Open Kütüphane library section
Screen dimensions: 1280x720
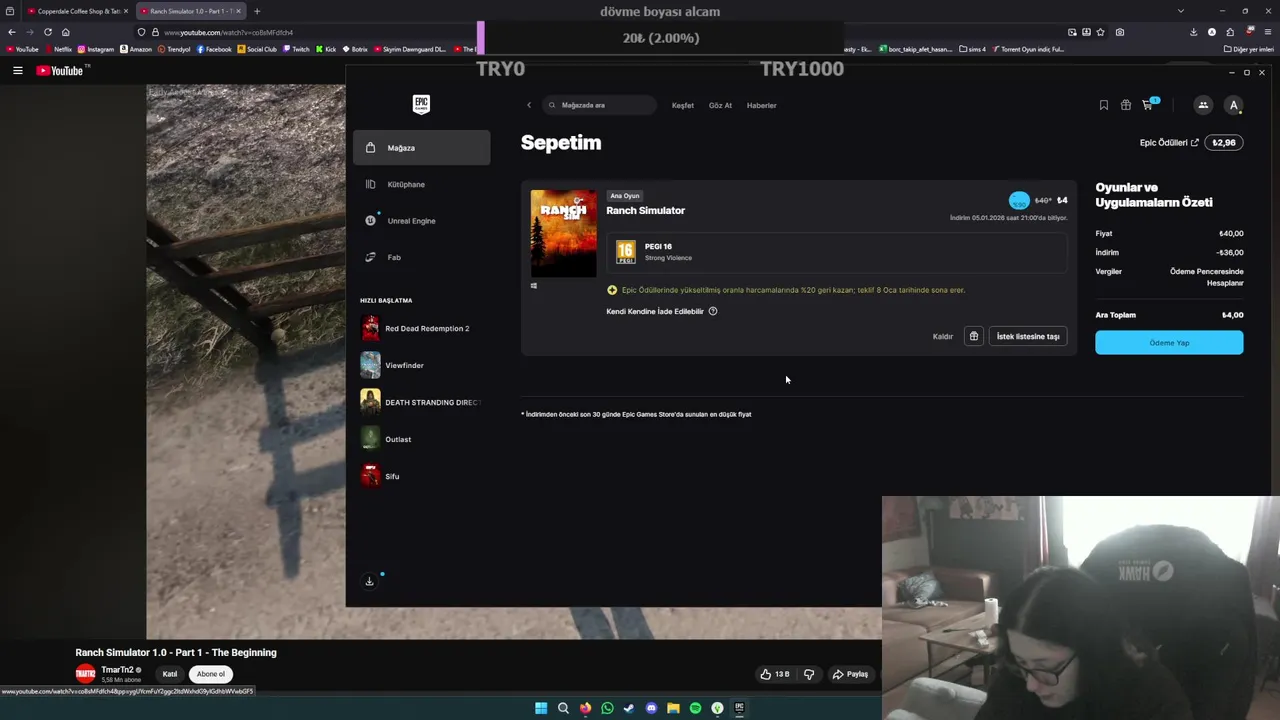tap(421, 184)
